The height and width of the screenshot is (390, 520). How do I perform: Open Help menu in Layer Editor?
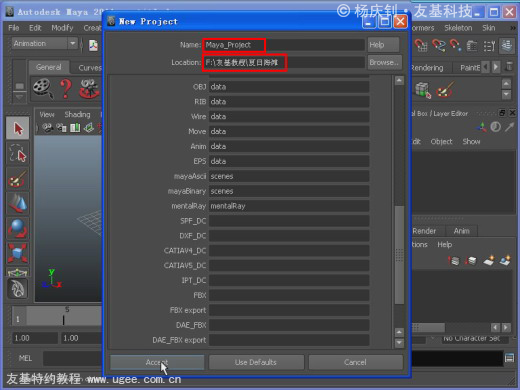[x=445, y=245]
